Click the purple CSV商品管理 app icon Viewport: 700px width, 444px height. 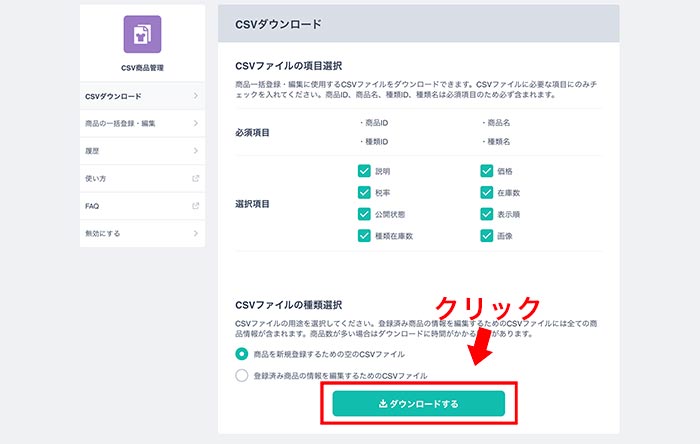click(142, 34)
